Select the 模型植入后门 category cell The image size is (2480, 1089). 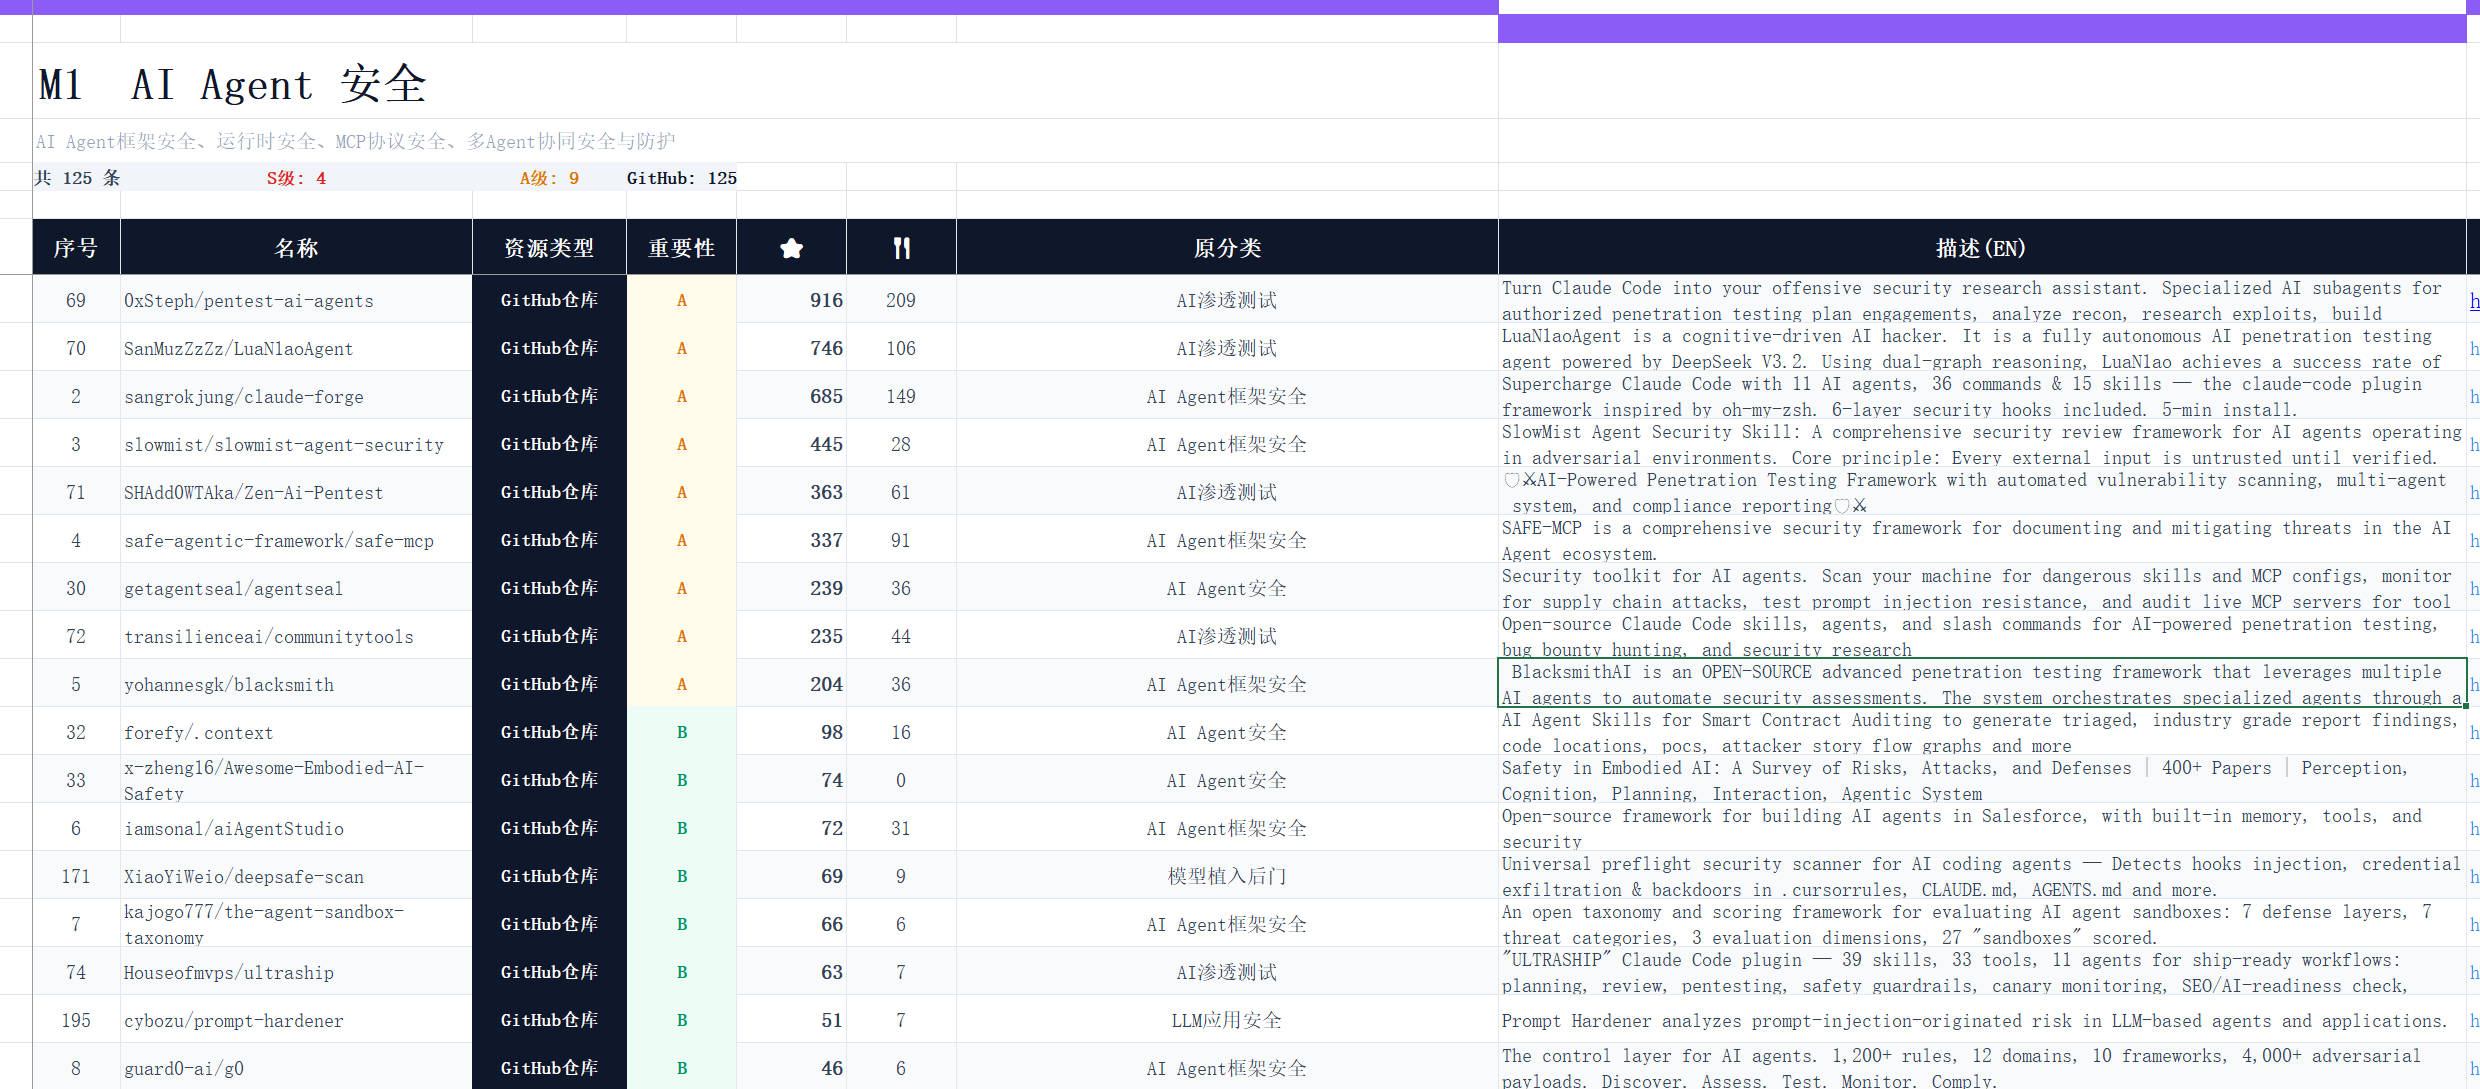[x=1227, y=876]
